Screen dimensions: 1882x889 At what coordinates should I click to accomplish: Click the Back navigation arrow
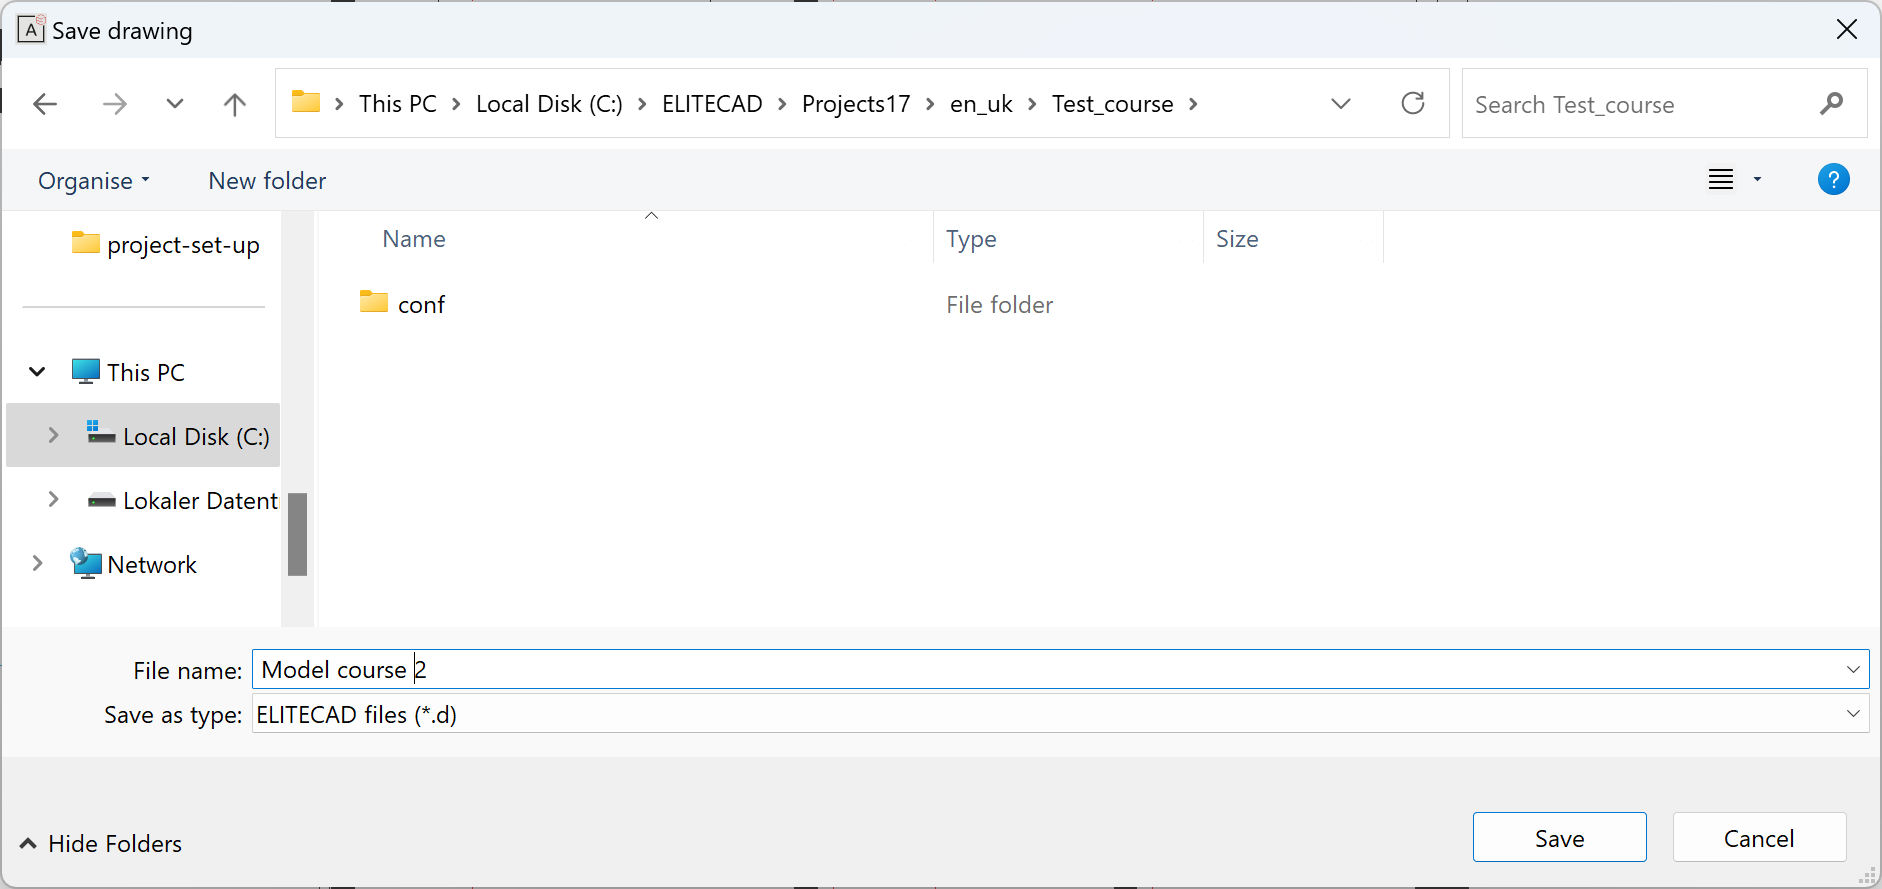click(x=45, y=104)
